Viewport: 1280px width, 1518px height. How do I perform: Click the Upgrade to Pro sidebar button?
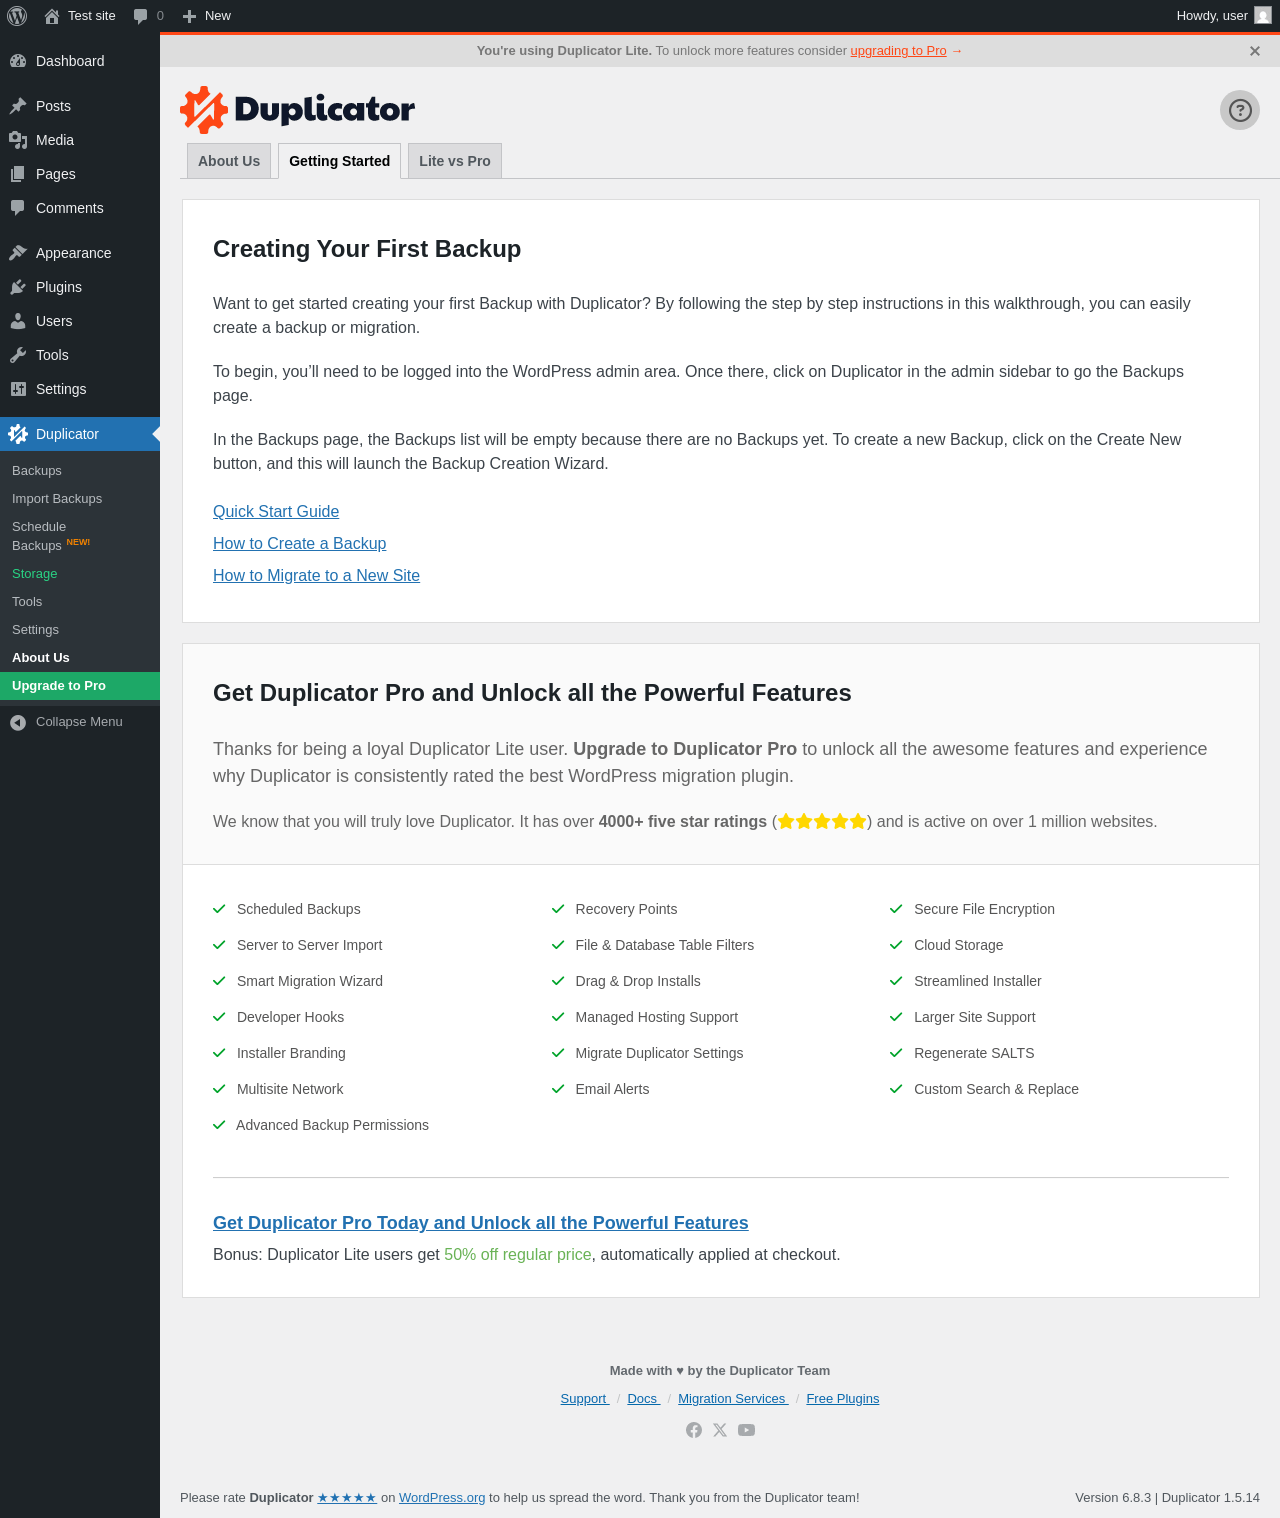click(x=59, y=686)
